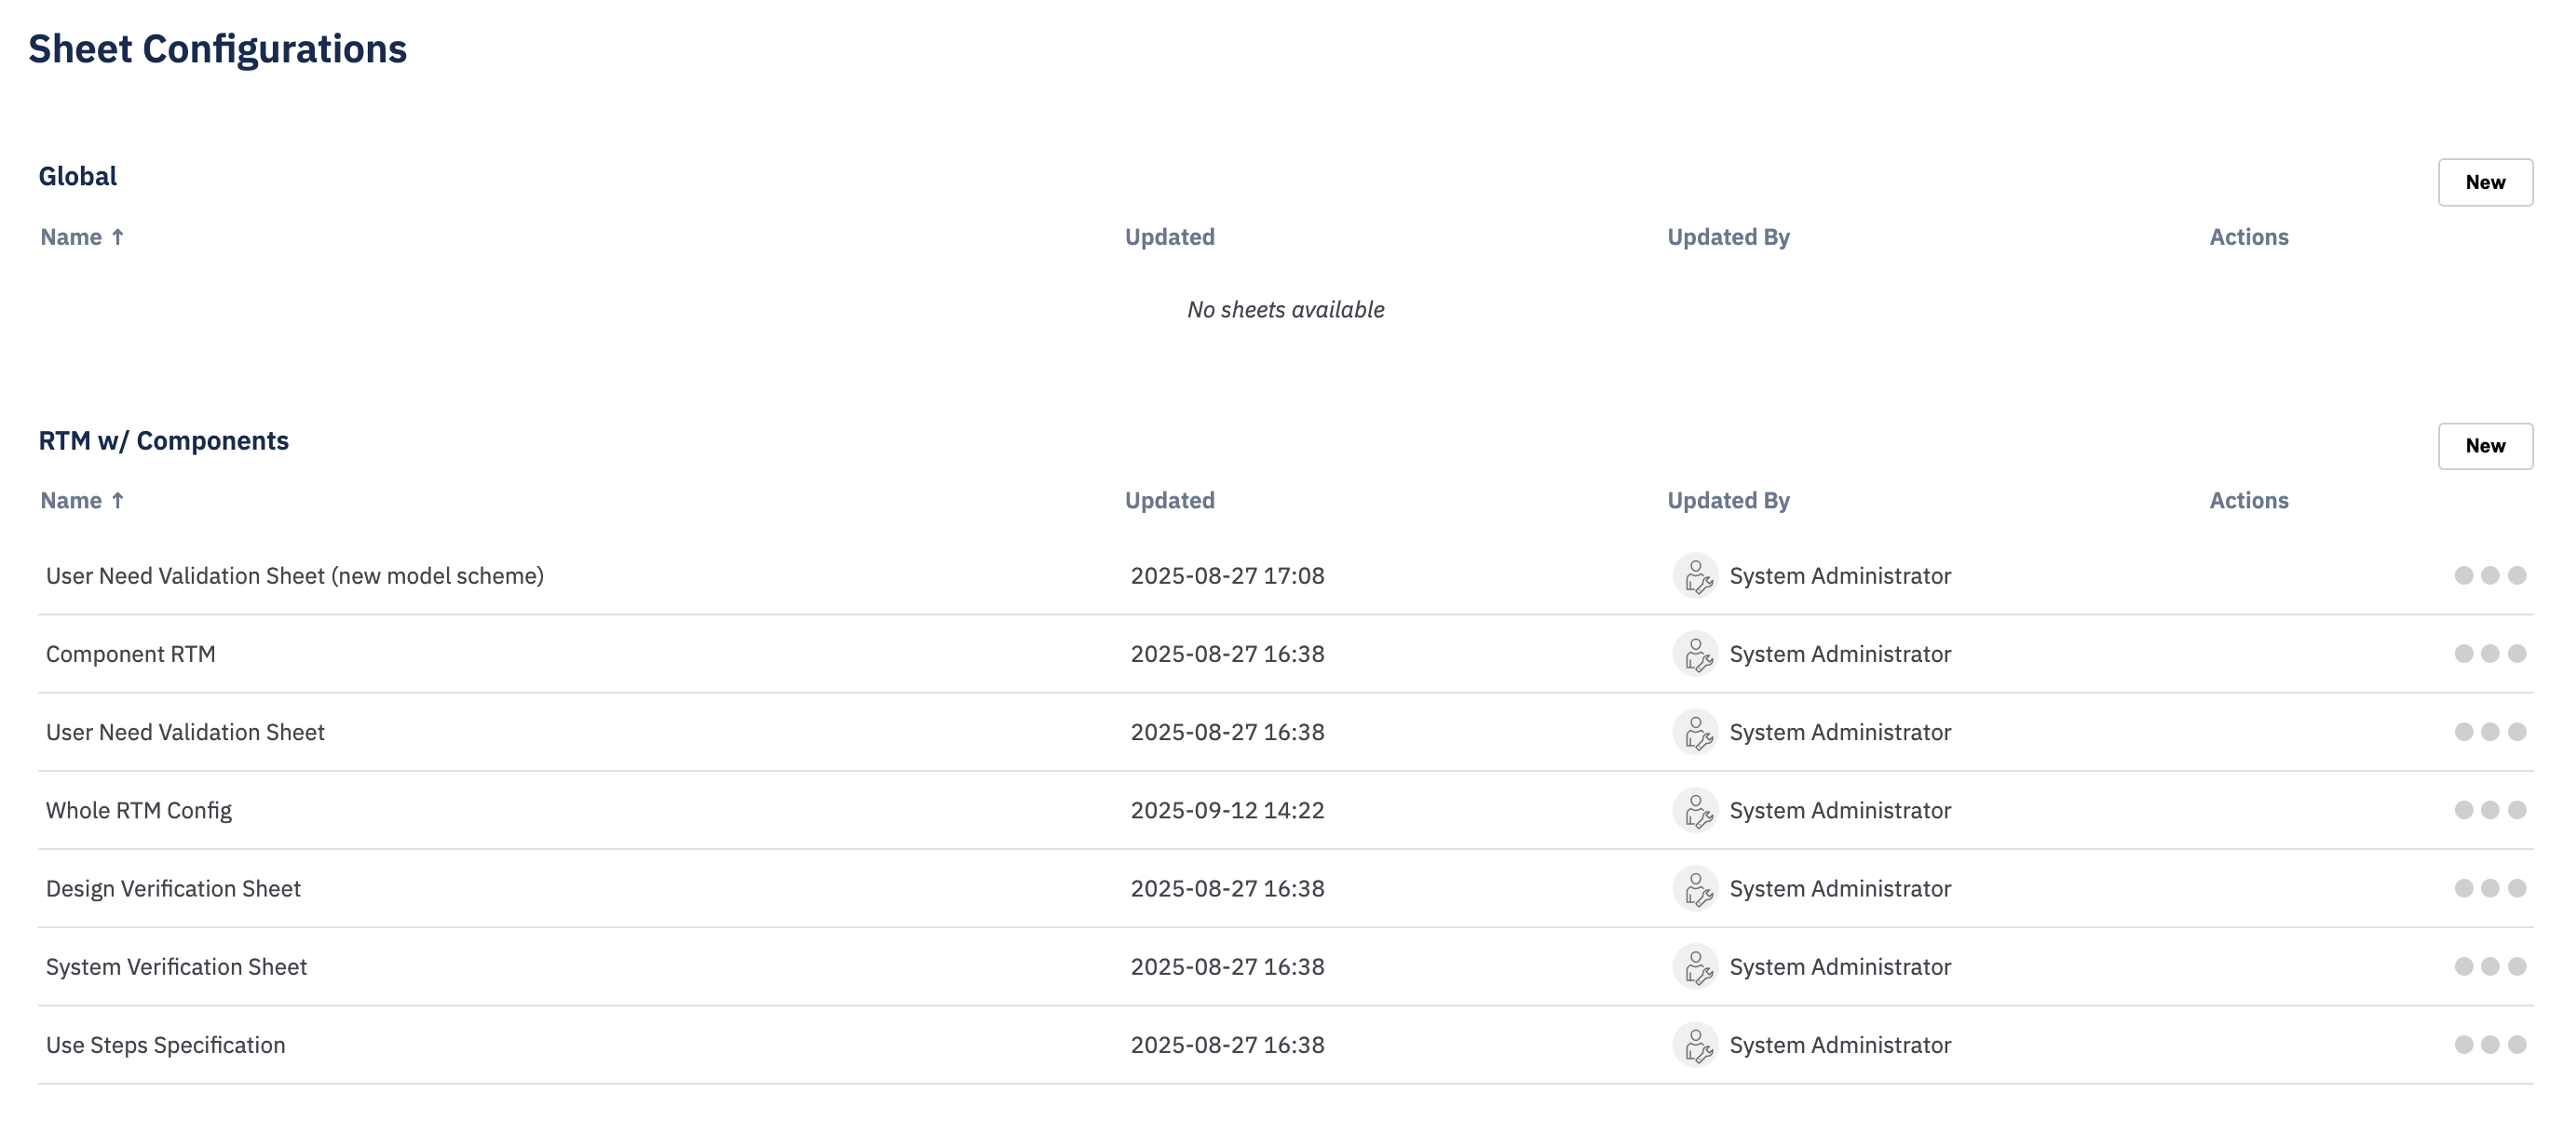Click Updated column header in RTM table
Image resolution: width=2576 pixels, height=1147 pixels.
pyautogui.click(x=1169, y=500)
